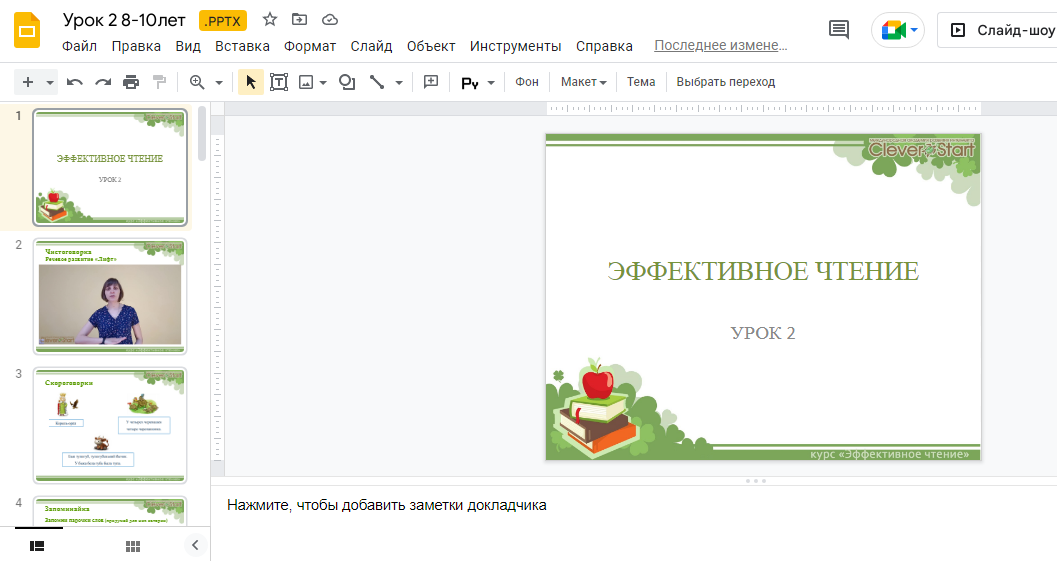Click the zoom magnifier tool
The height and width of the screenshot is (561, 1057).
click(197, 82)
